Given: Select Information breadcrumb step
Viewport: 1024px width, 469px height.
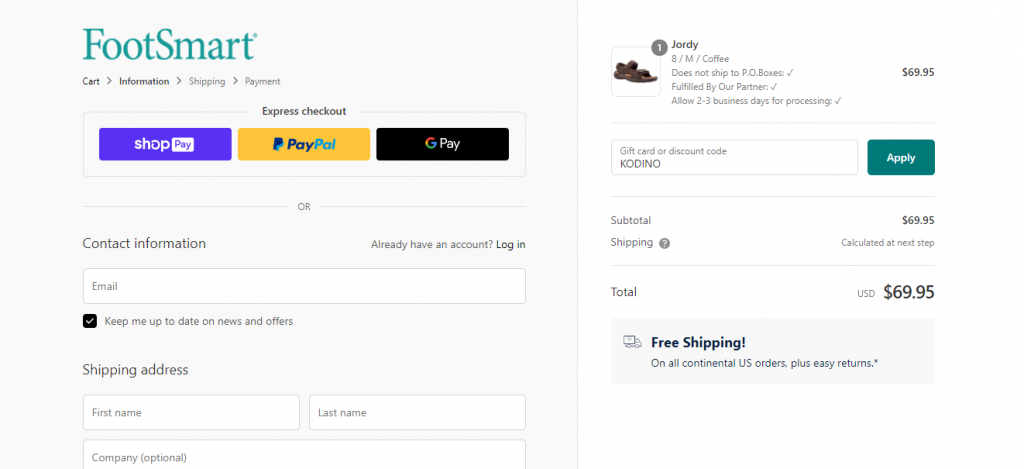Looking at the screenshot, I should 144,82.
